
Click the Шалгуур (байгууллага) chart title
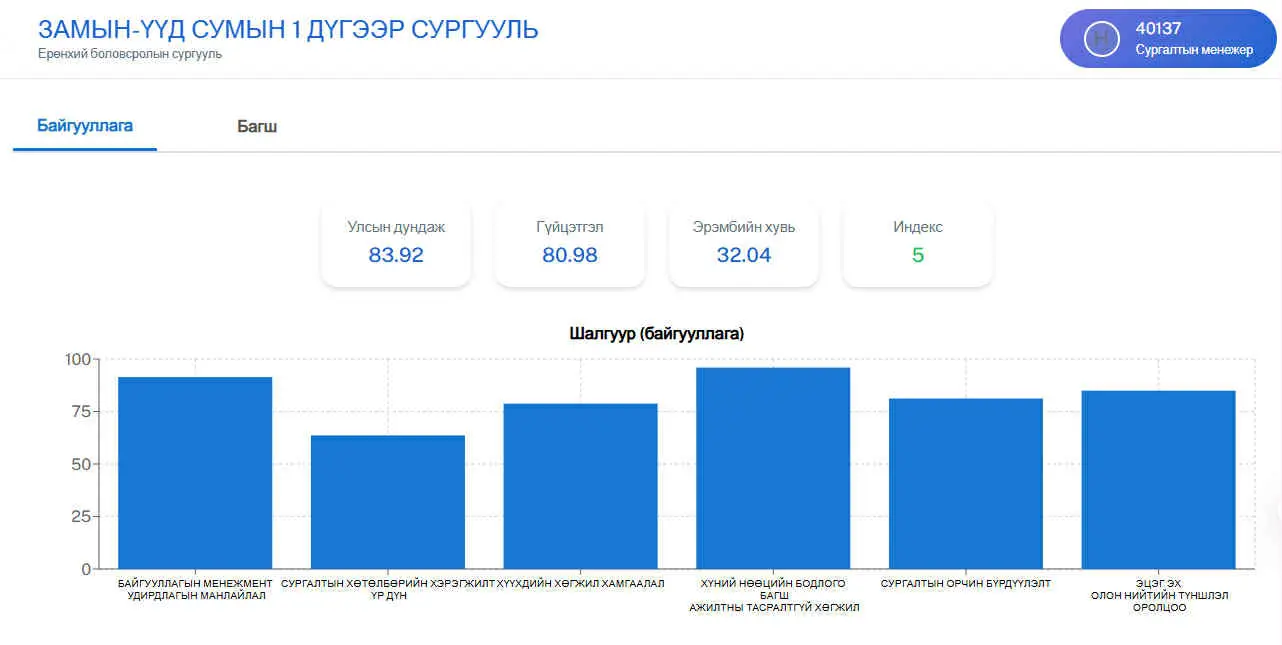click(656, 334)
